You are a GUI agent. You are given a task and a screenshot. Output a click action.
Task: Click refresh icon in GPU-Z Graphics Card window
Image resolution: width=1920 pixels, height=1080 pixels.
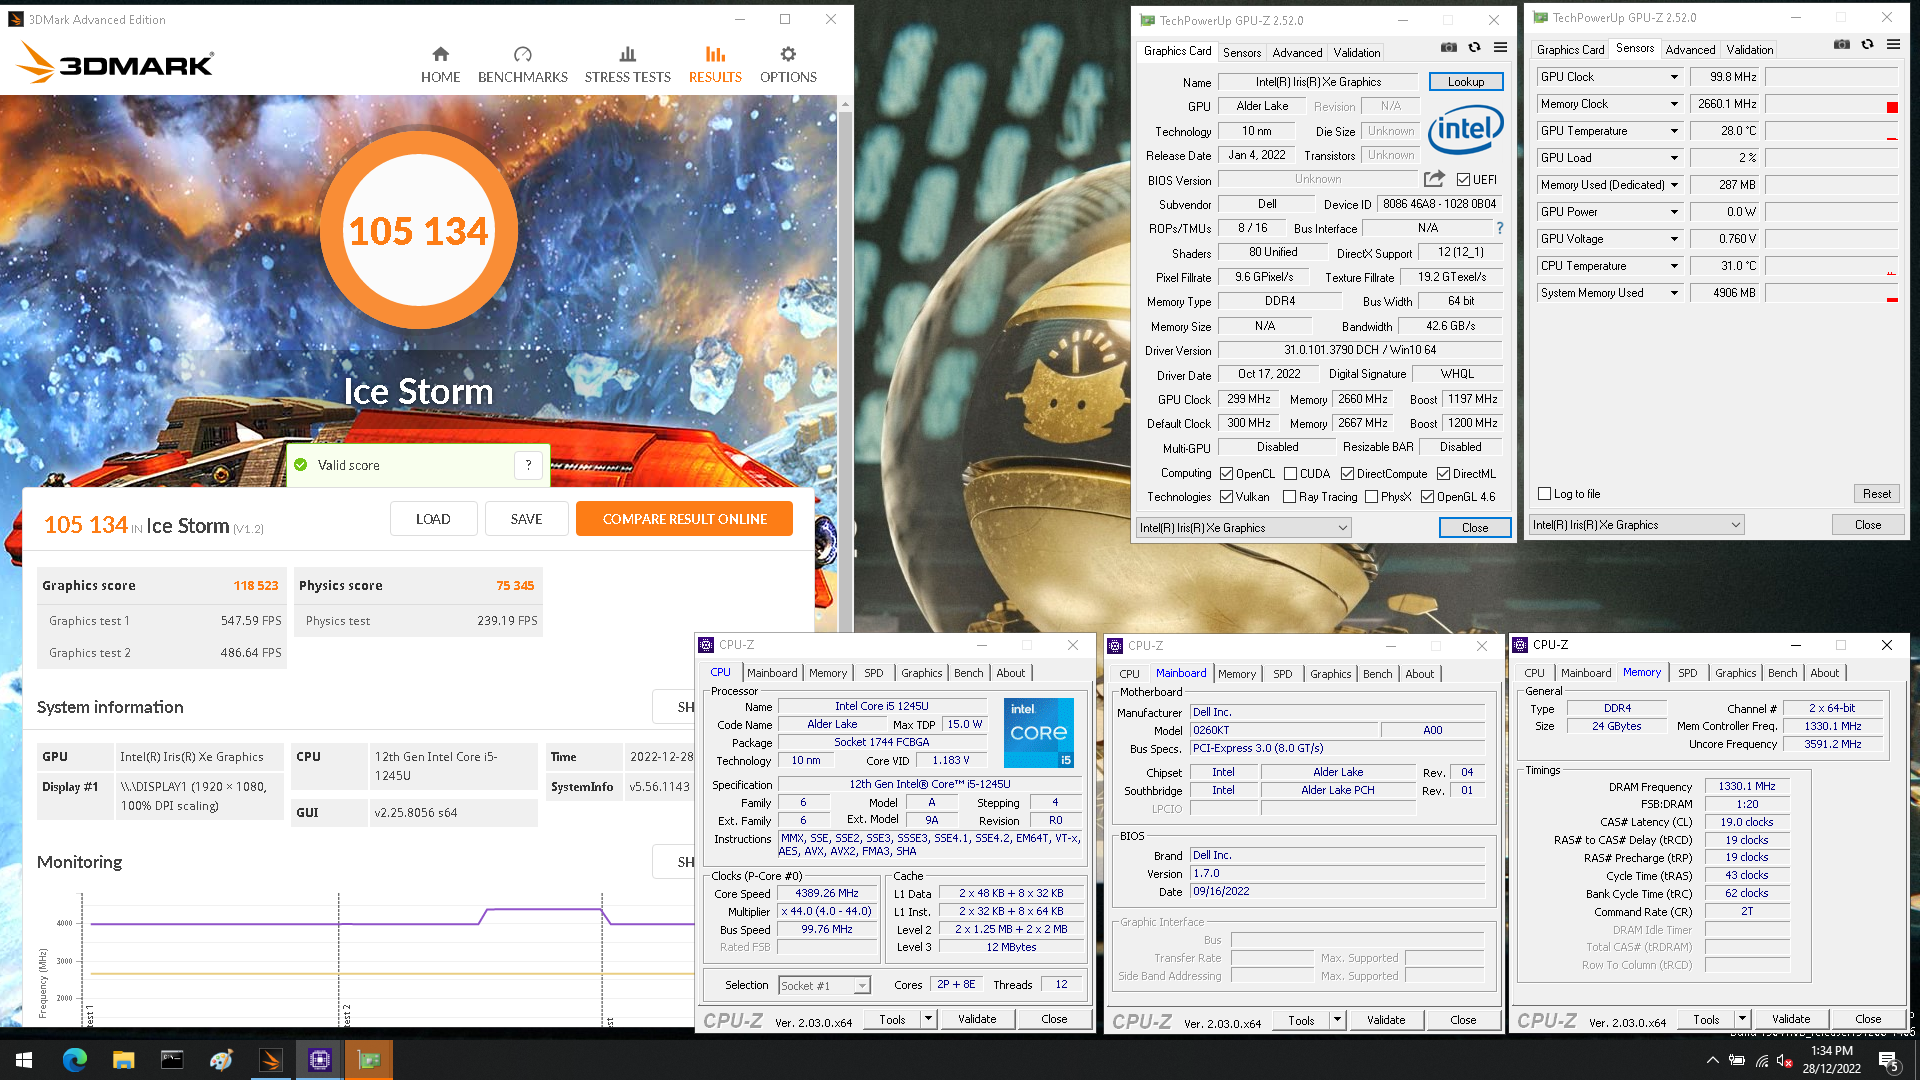(x=1474, y=47)
